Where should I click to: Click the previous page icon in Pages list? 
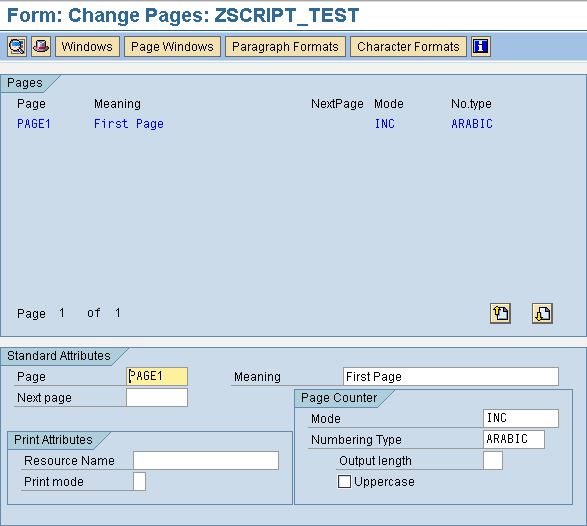click(500, 313)
